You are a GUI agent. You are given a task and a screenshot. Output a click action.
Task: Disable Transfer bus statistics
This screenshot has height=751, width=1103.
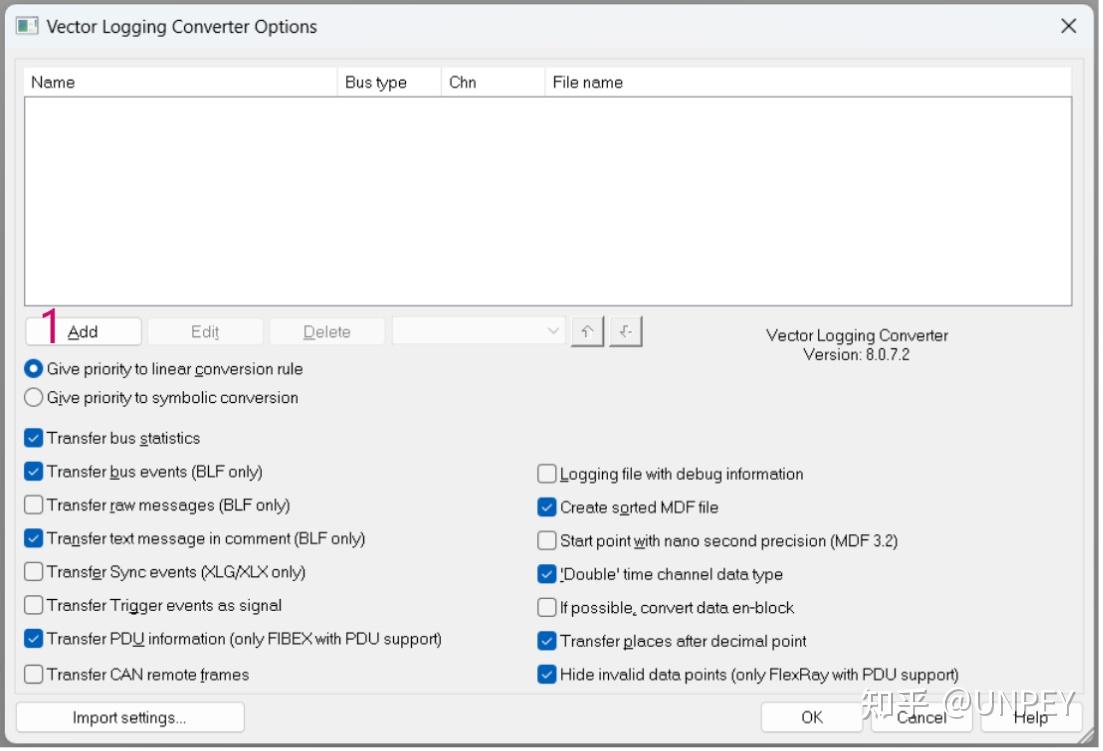34,438
